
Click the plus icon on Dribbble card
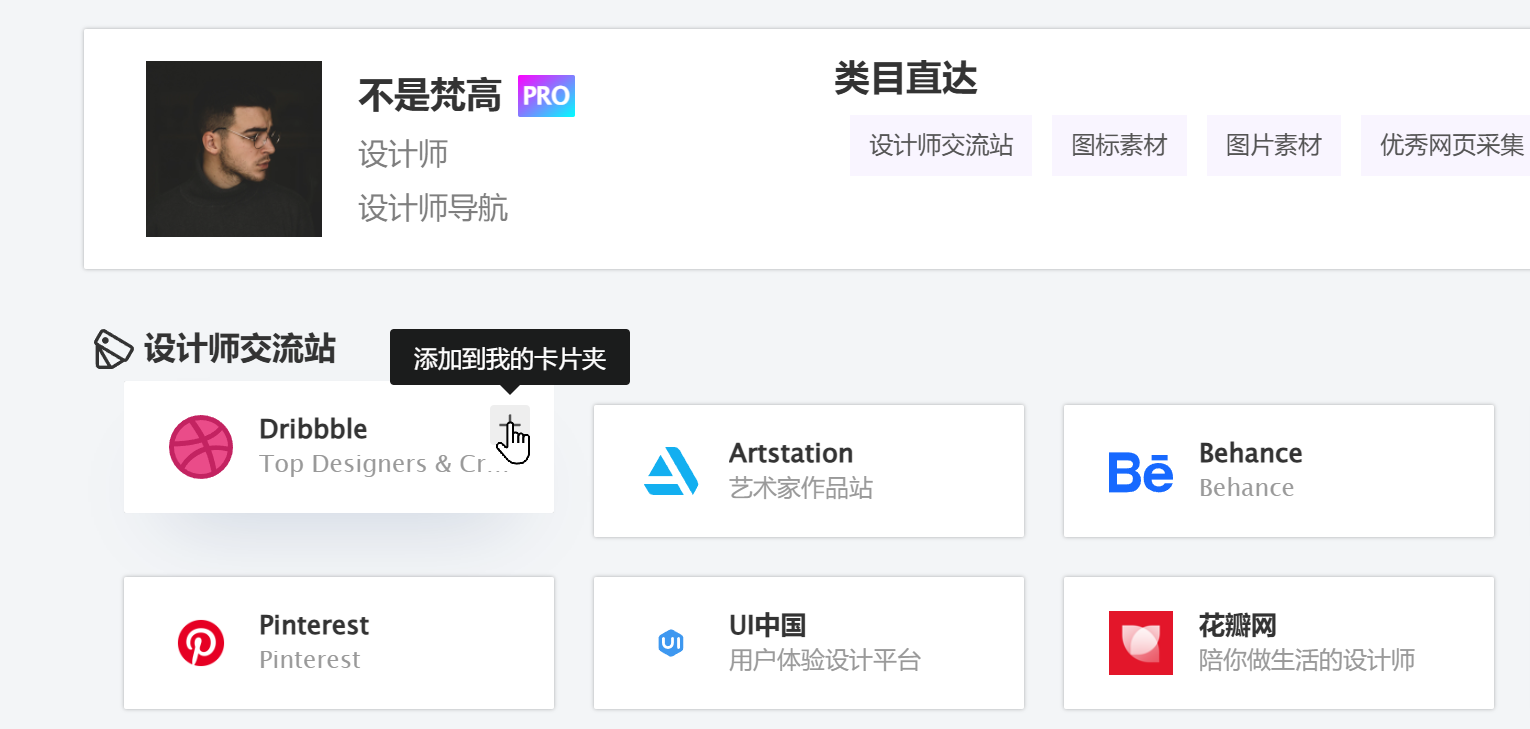click(x=509, y=424)
